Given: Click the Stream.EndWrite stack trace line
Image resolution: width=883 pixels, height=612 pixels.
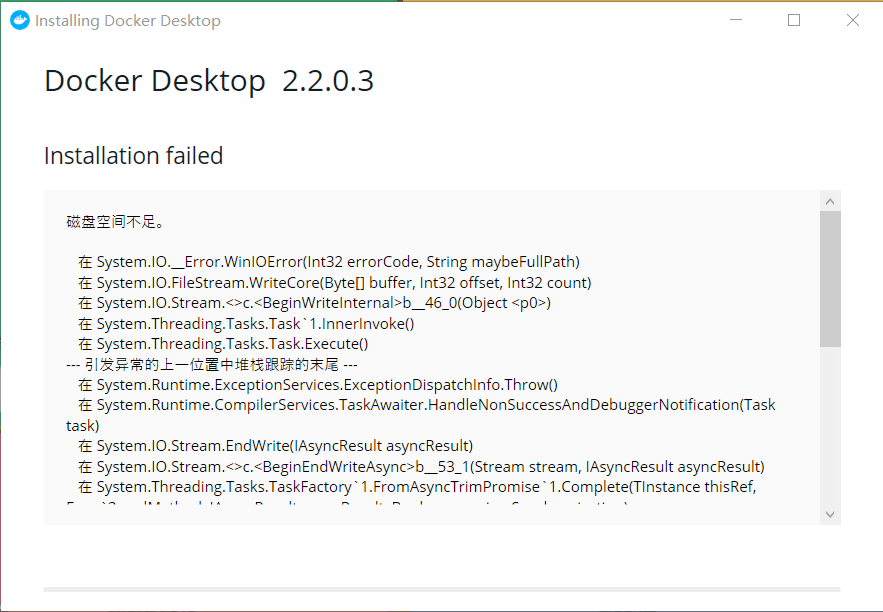Looking at the screenshot, I should point(275,446).
